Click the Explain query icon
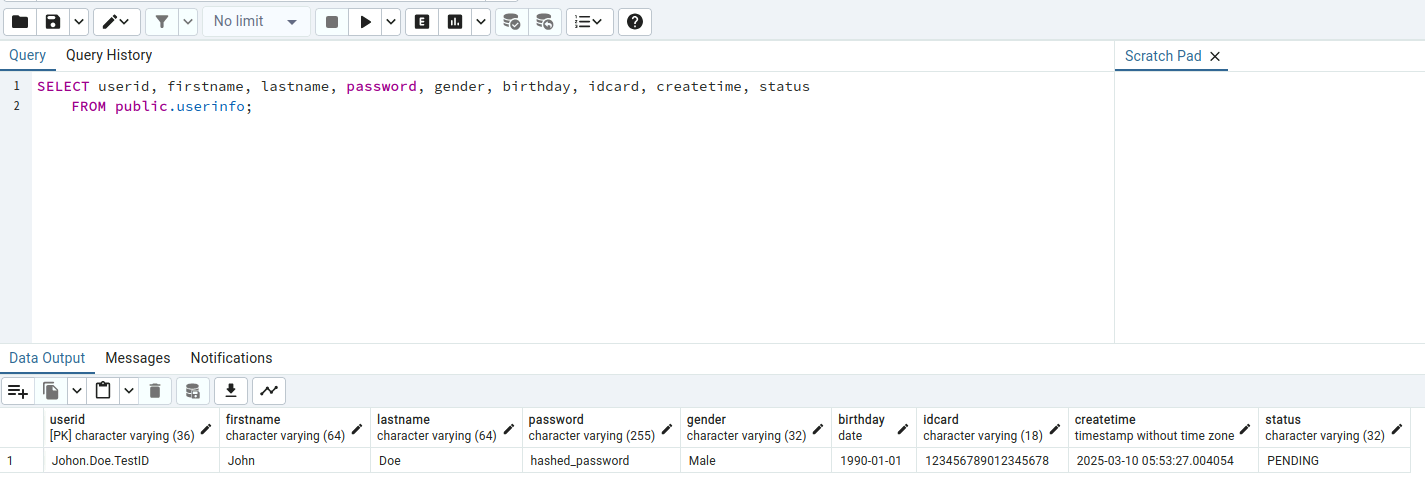The image size is (1425, 481). [x=422, y=21]
